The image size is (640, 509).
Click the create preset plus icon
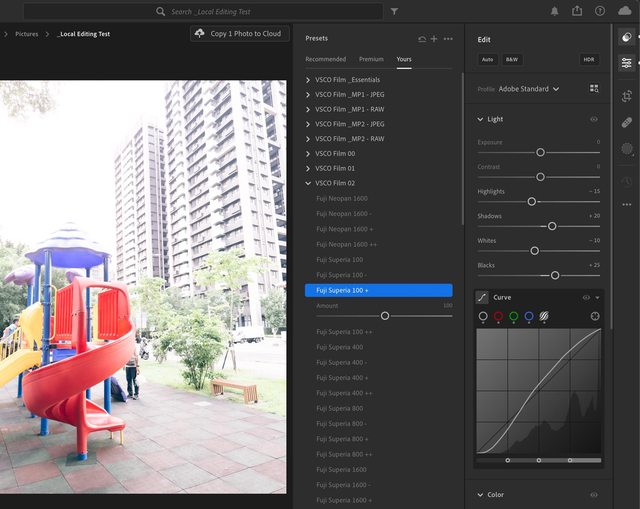434,38
